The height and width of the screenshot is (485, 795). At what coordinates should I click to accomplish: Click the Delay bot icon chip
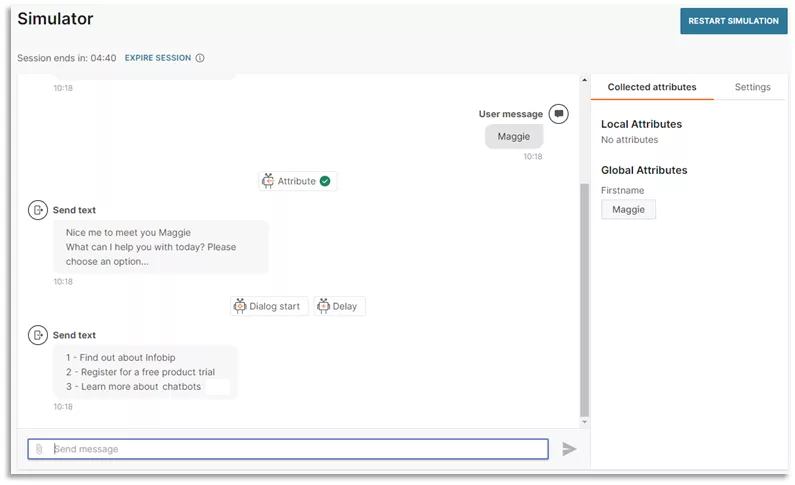point(339,306)
